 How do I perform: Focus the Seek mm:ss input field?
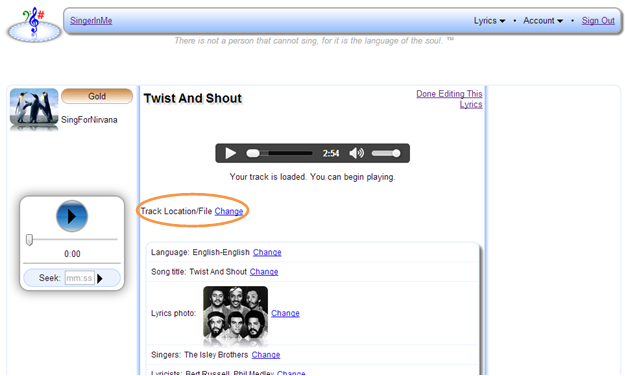point(80,278)
